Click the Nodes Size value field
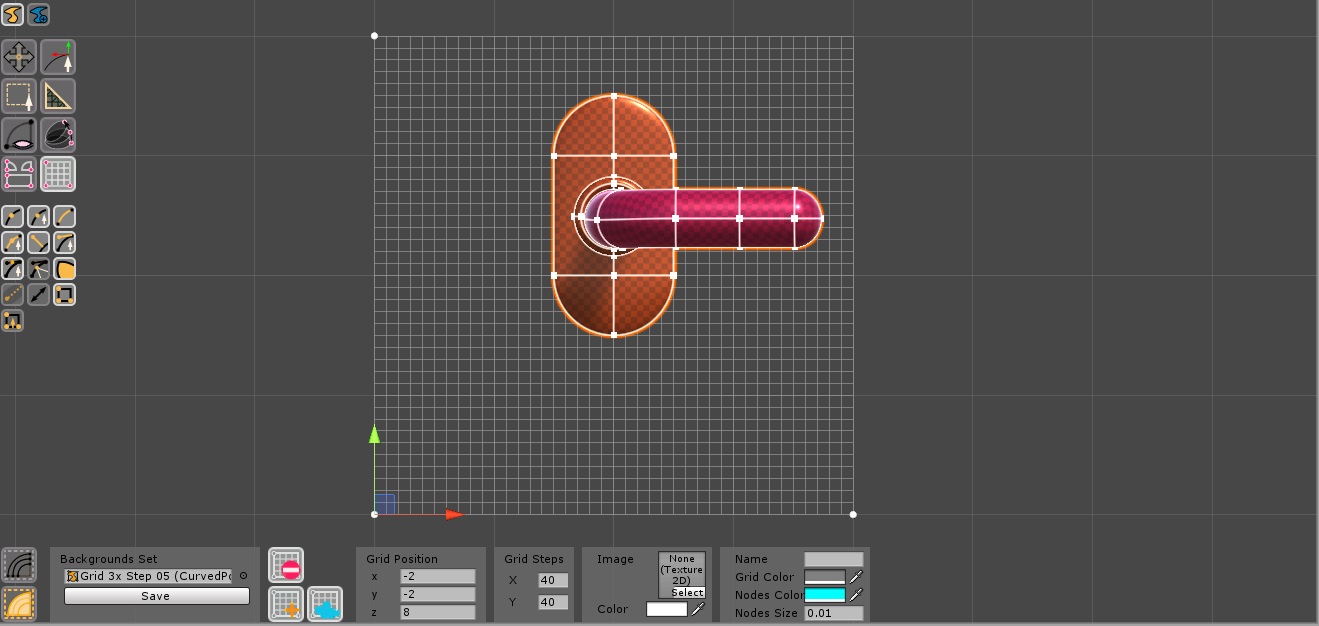The image size is (1319, 626). (x=833, y=614)
